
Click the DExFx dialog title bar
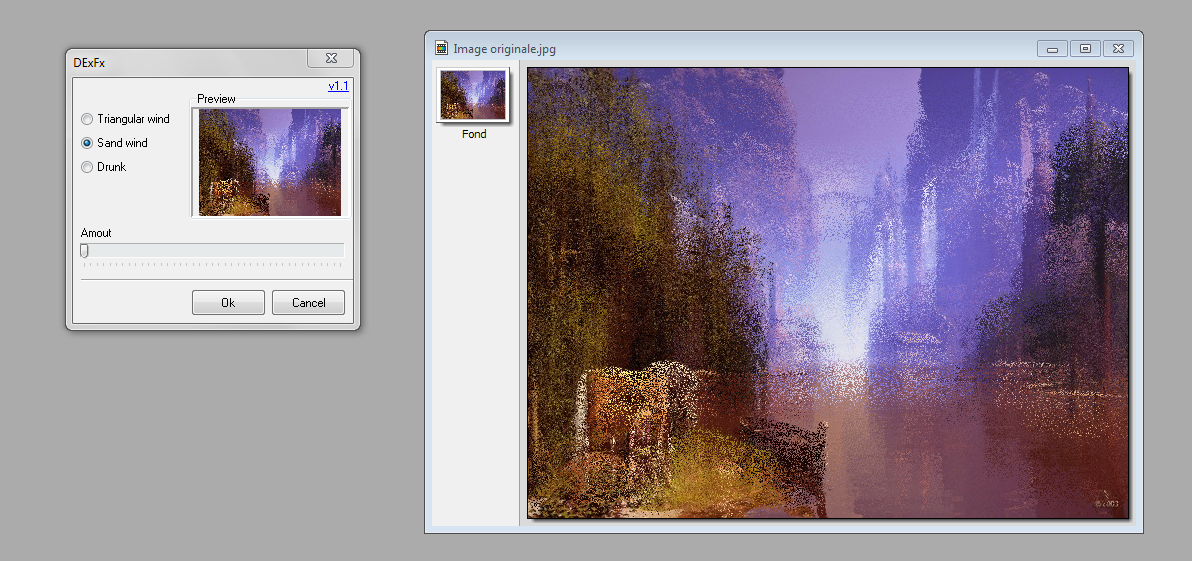(x=180, y=62)
